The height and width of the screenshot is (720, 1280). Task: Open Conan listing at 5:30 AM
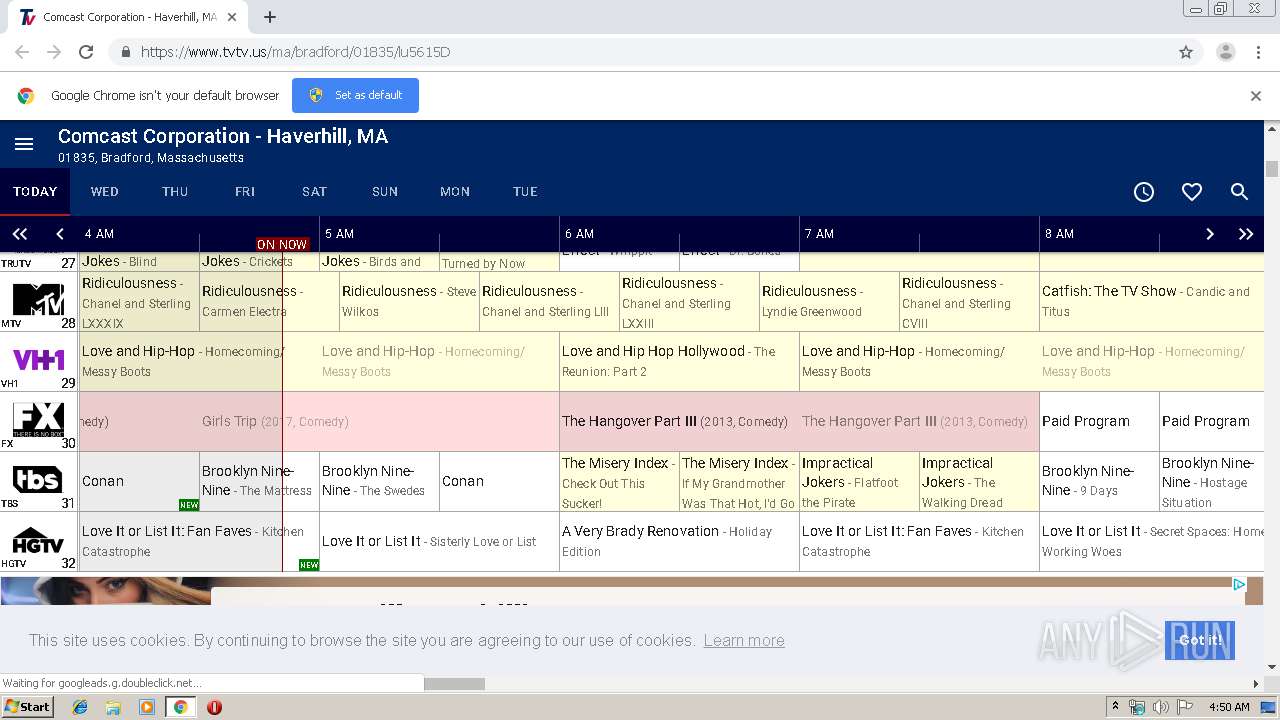point(500,481)
